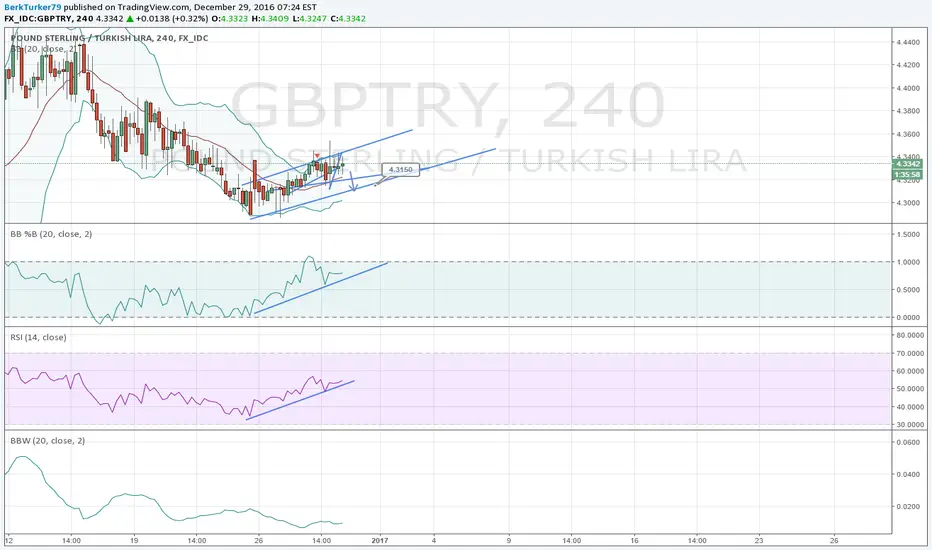Click the 30.0000 level on the RSI axis
The image size is (932, 550).
[909, 425]
